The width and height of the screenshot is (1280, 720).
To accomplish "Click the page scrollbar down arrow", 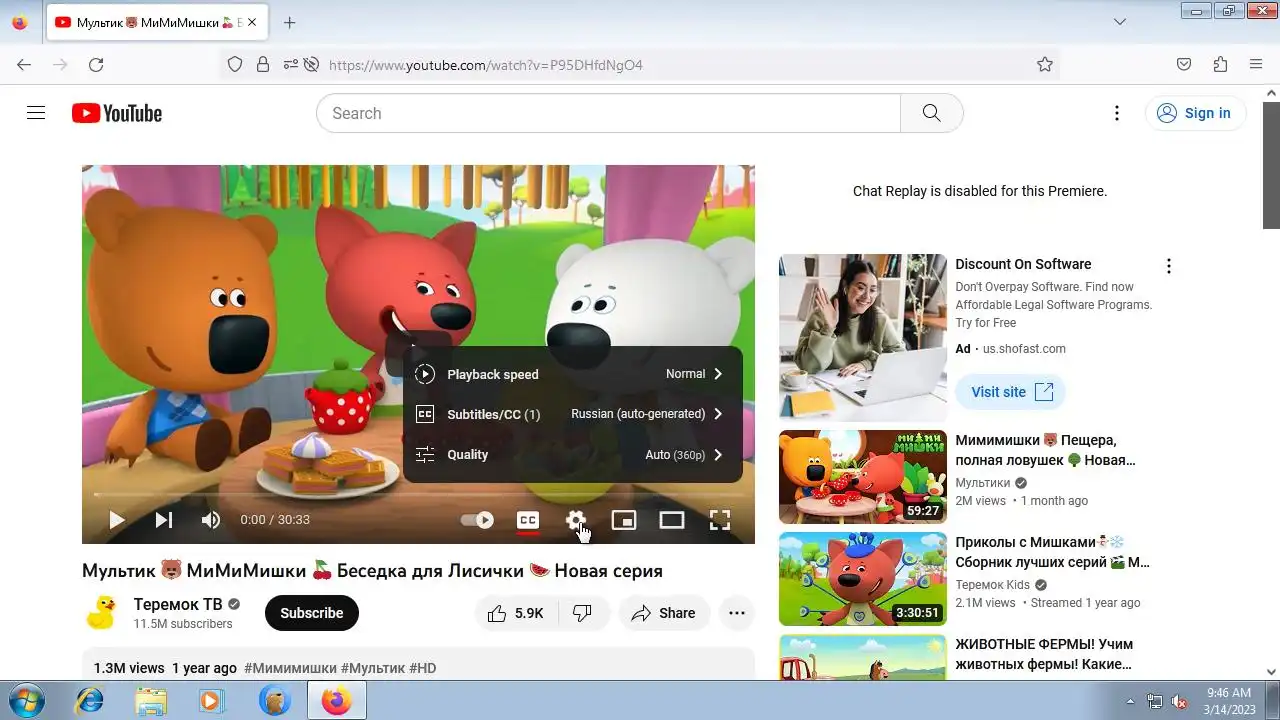I will [1271, 672].
